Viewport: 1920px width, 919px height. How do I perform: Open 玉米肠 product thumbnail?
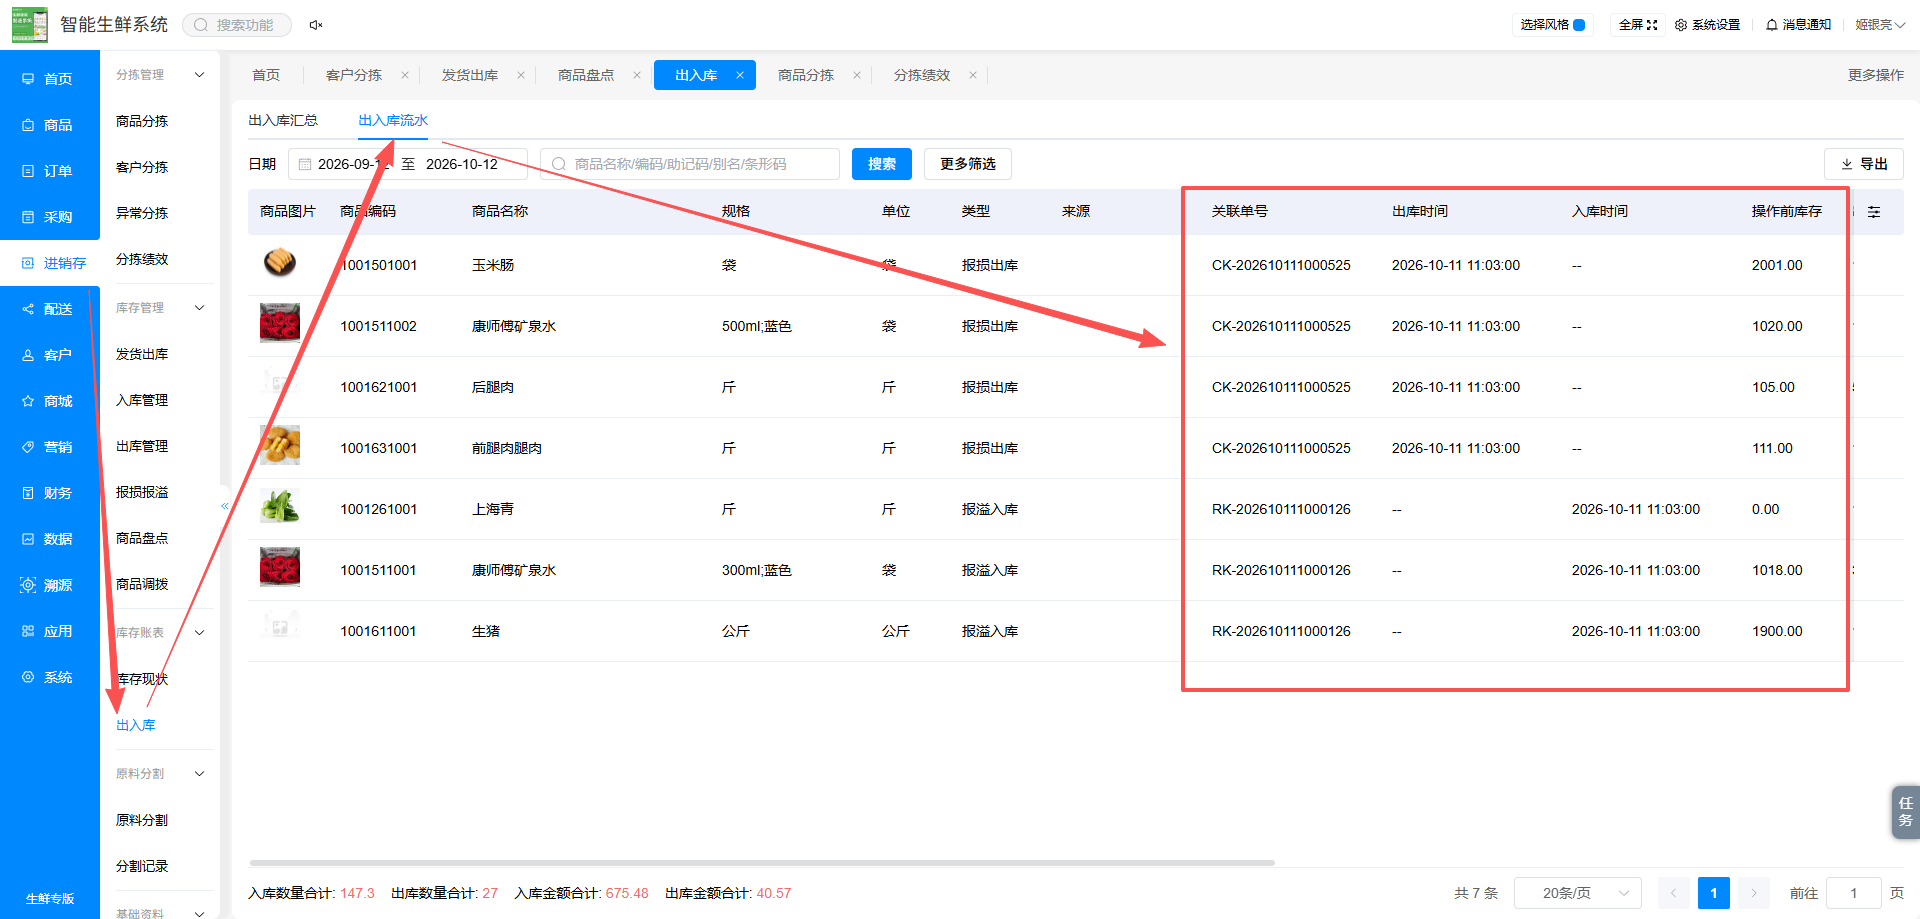tap(280, 262)
